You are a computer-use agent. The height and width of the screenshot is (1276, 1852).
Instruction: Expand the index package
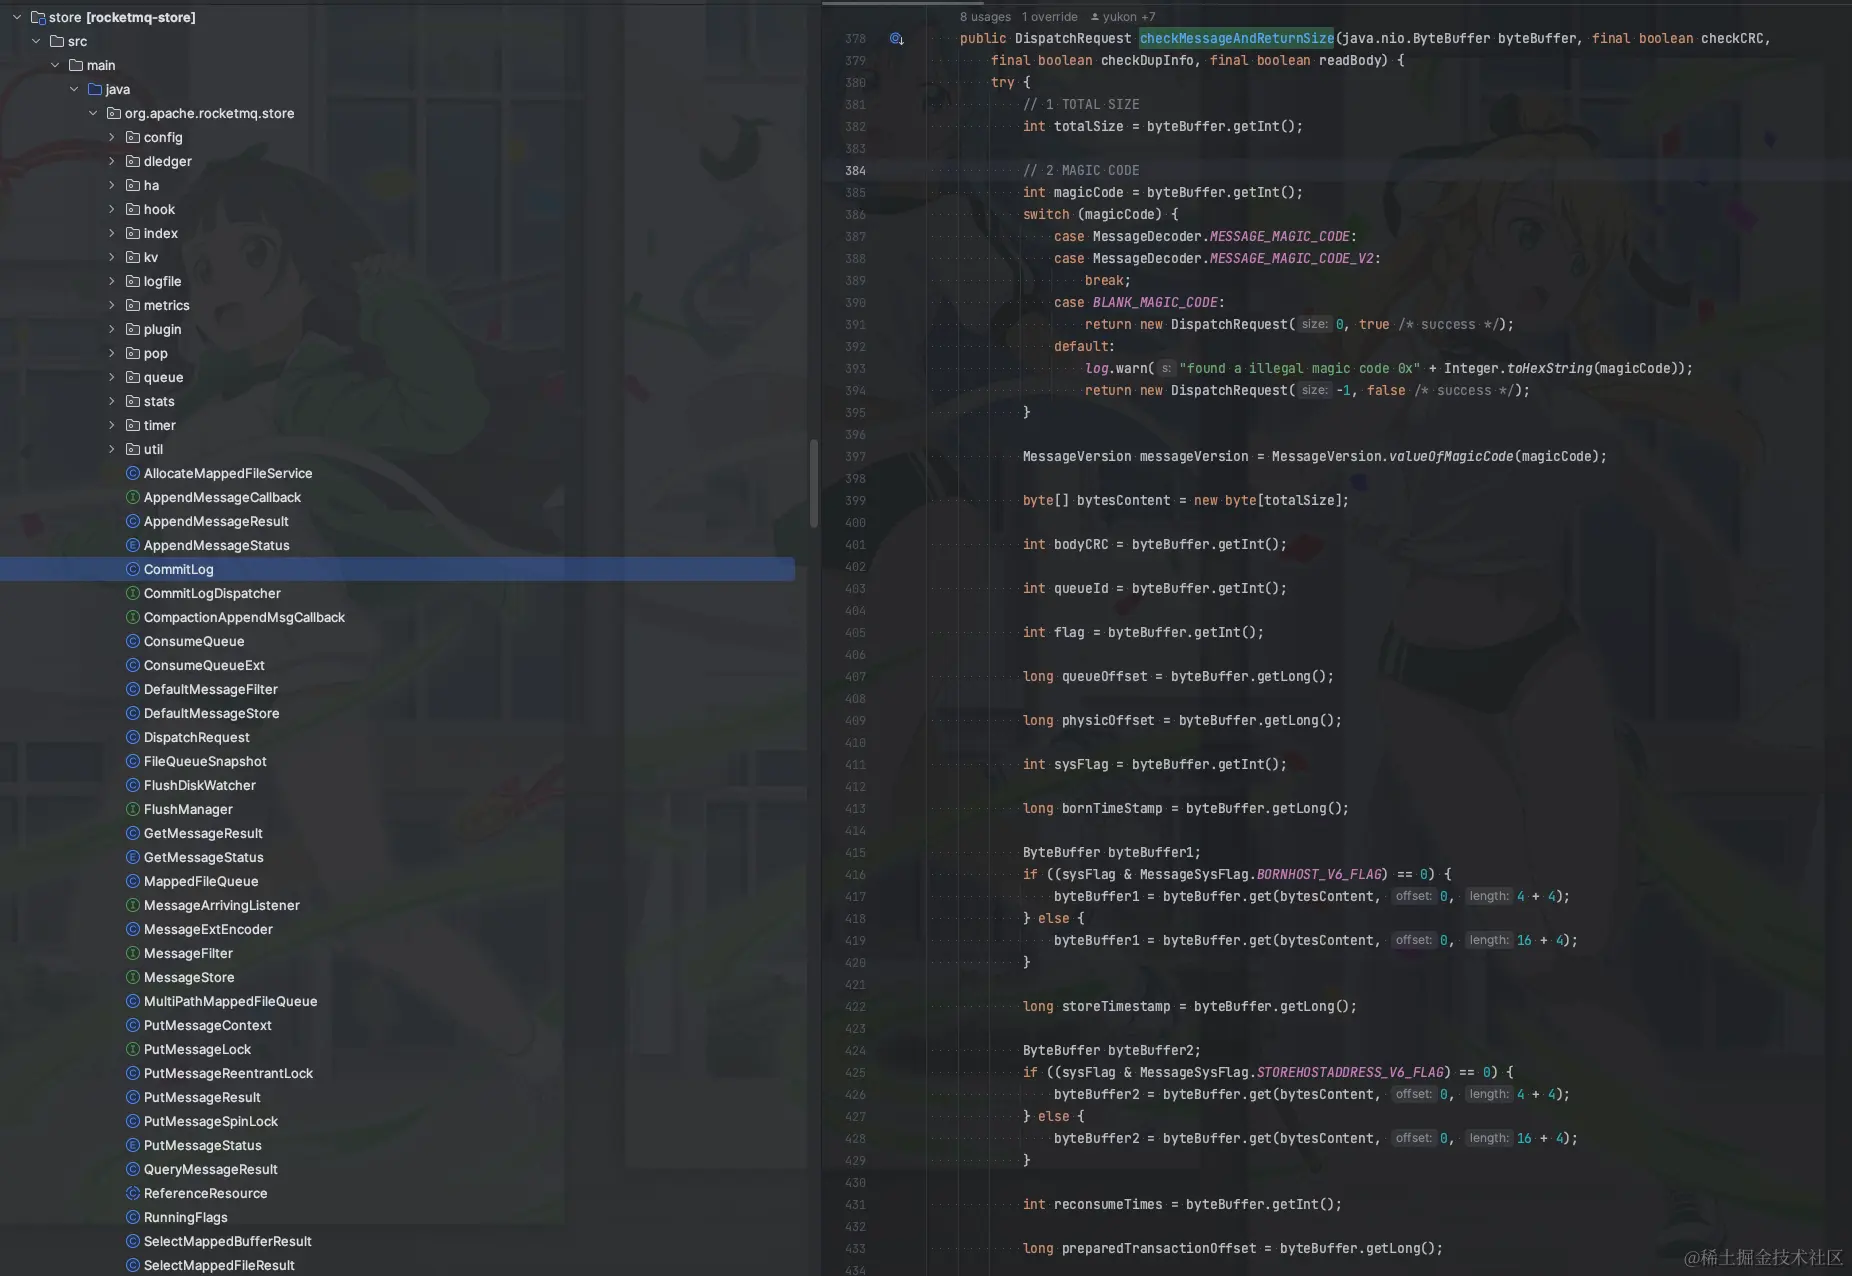(112, 233)
